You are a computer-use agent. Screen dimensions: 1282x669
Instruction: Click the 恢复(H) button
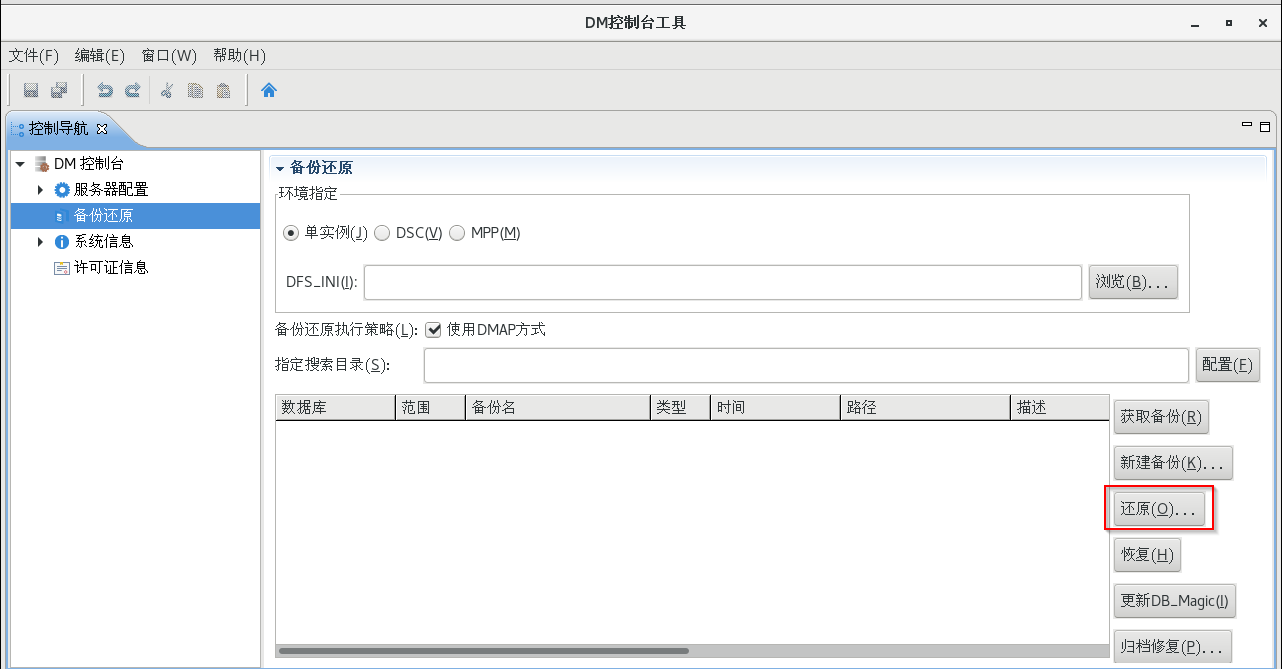pos(1147,555)
